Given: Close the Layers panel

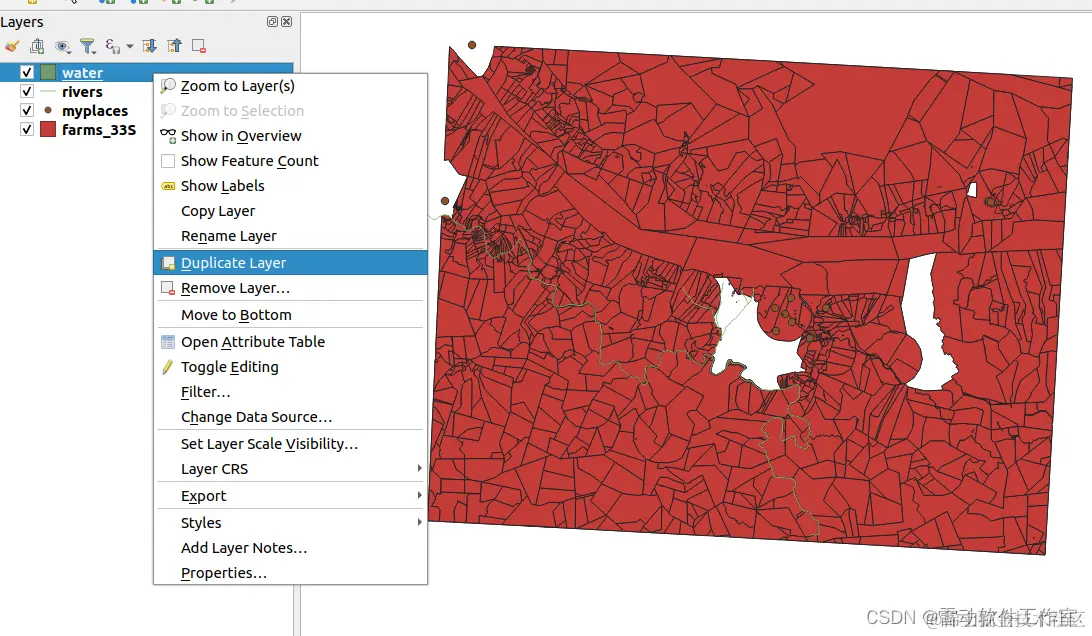Looking at the screenshot, I should 286,22.
